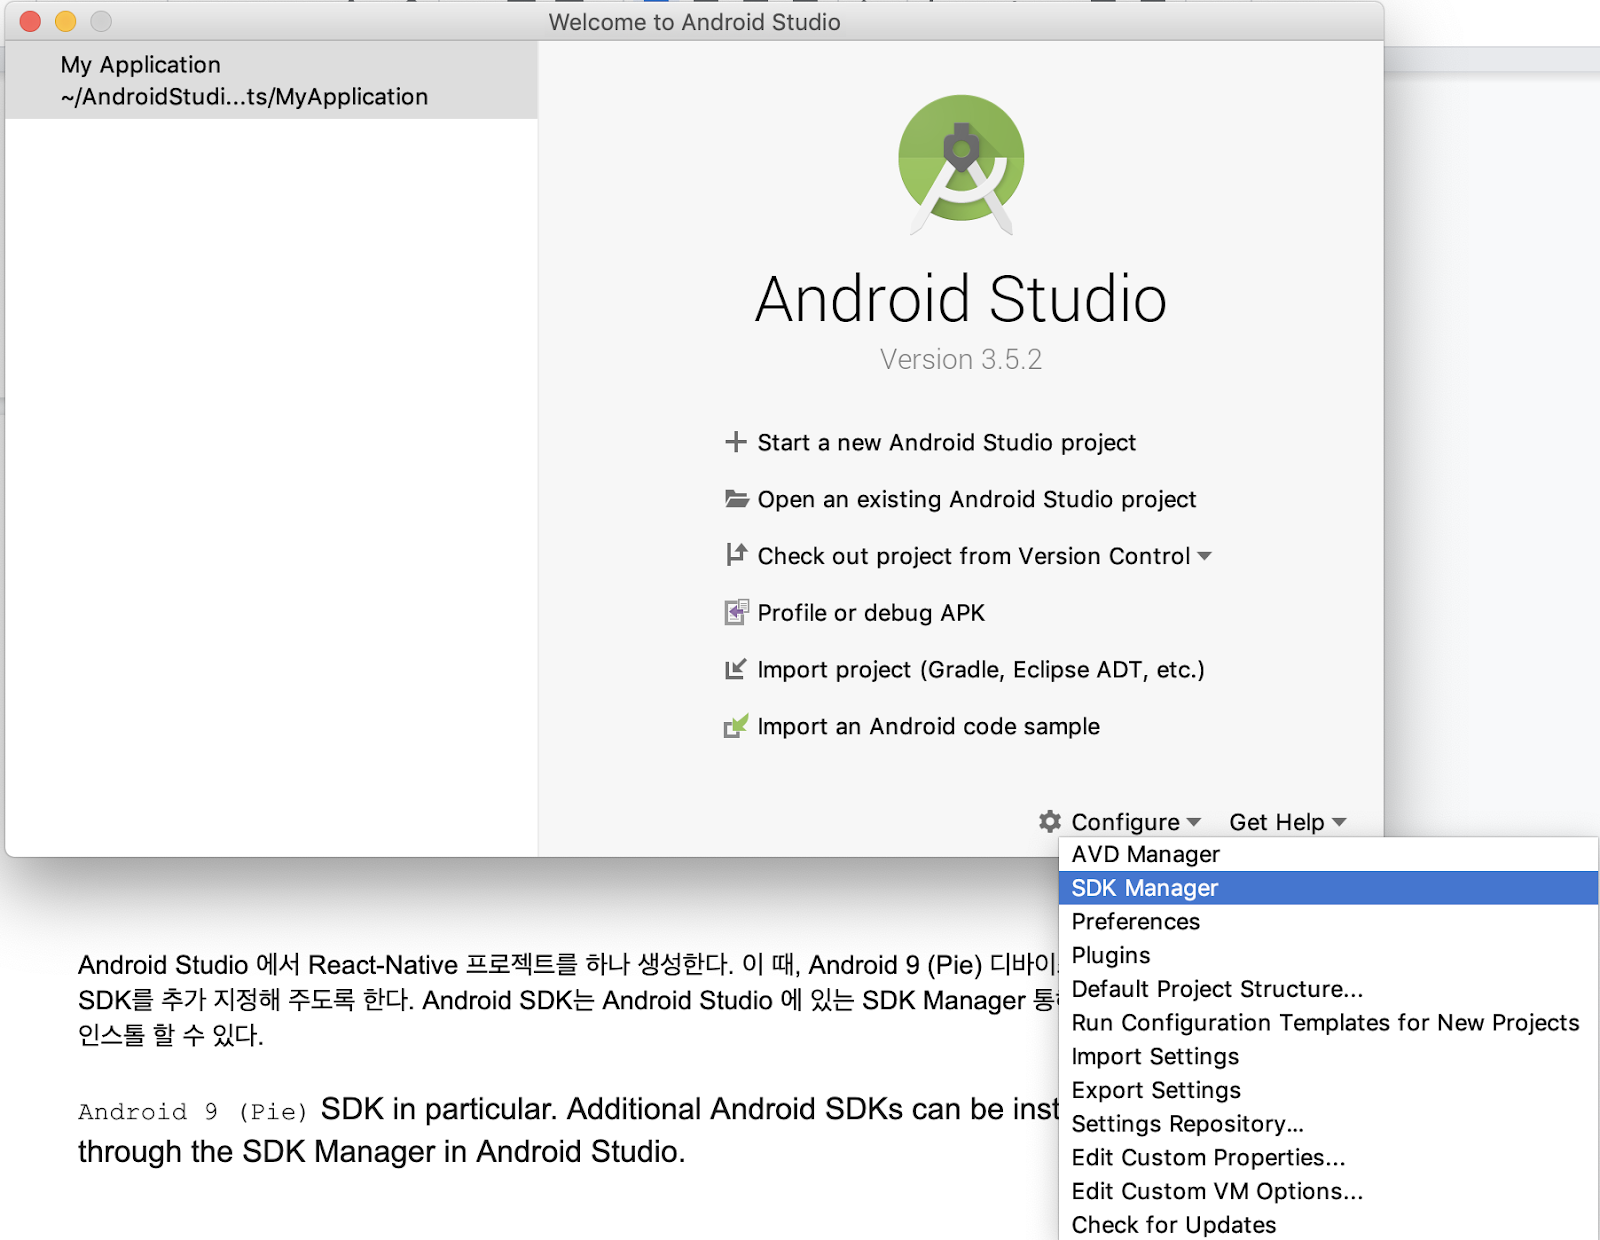Screen dimensions: 1600x1240
Task: Open Settings Repository... menu item
Action: 1328,1124
